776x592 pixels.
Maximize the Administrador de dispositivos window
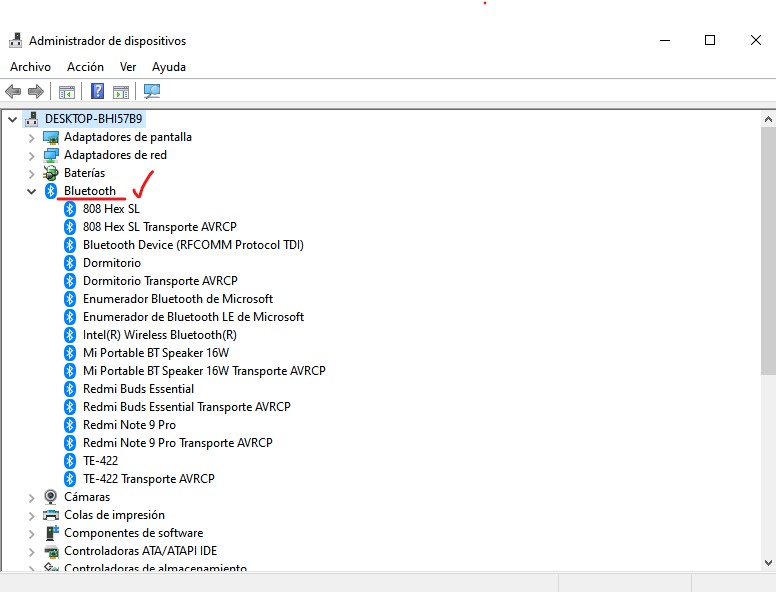click(710, 41)
